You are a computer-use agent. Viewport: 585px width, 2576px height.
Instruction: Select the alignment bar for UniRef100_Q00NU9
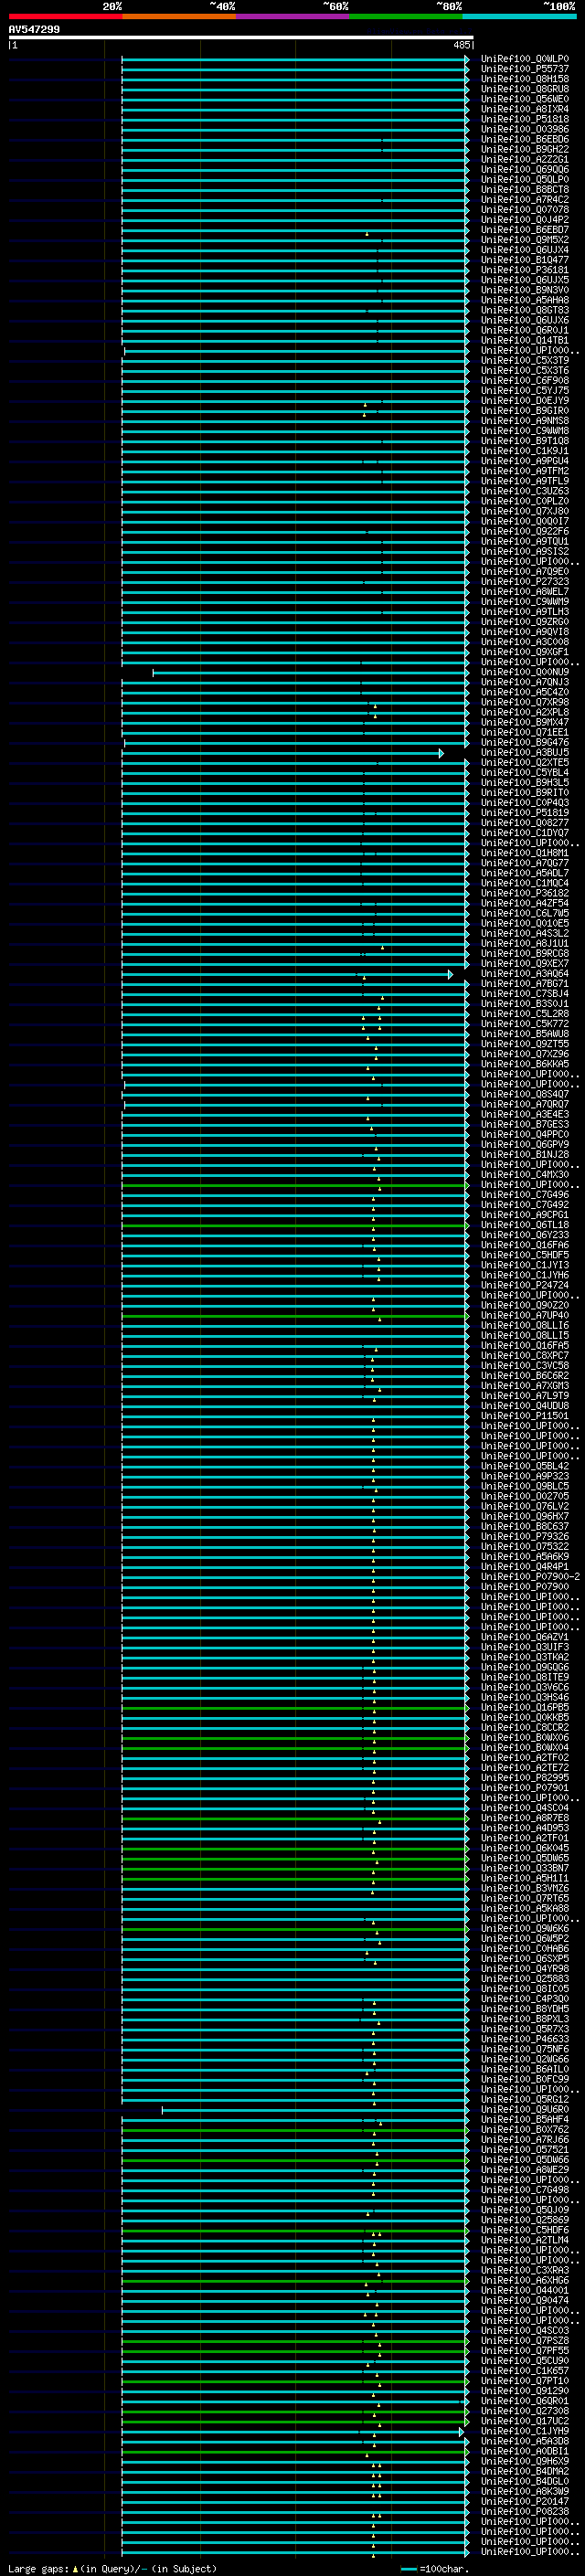pos(311,673)
